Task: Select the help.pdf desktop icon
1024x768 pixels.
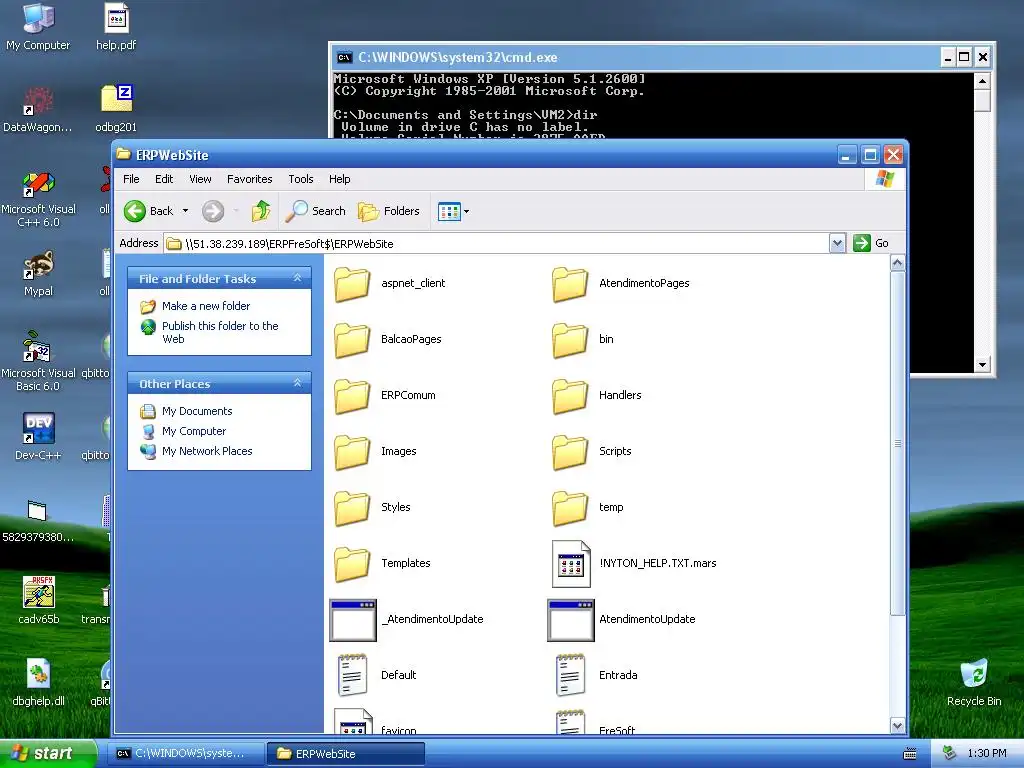Action: 116,18
